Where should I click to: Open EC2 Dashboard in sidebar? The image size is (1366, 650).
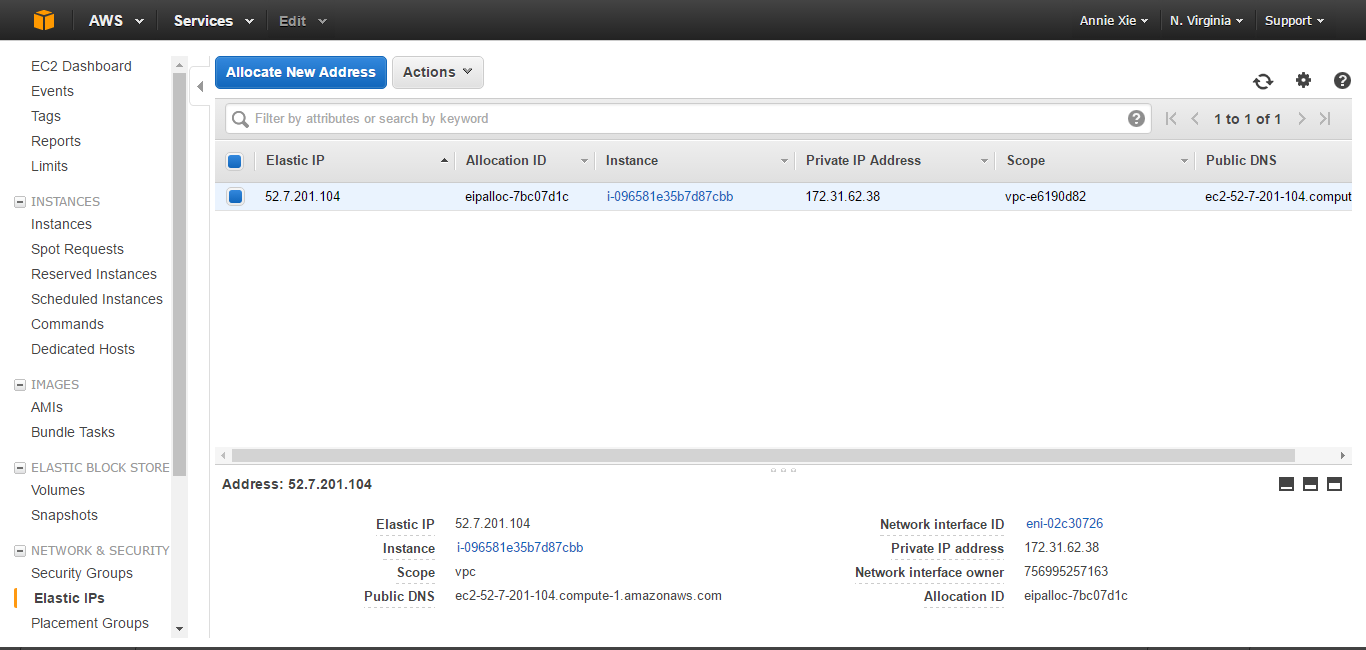point(81,66)
